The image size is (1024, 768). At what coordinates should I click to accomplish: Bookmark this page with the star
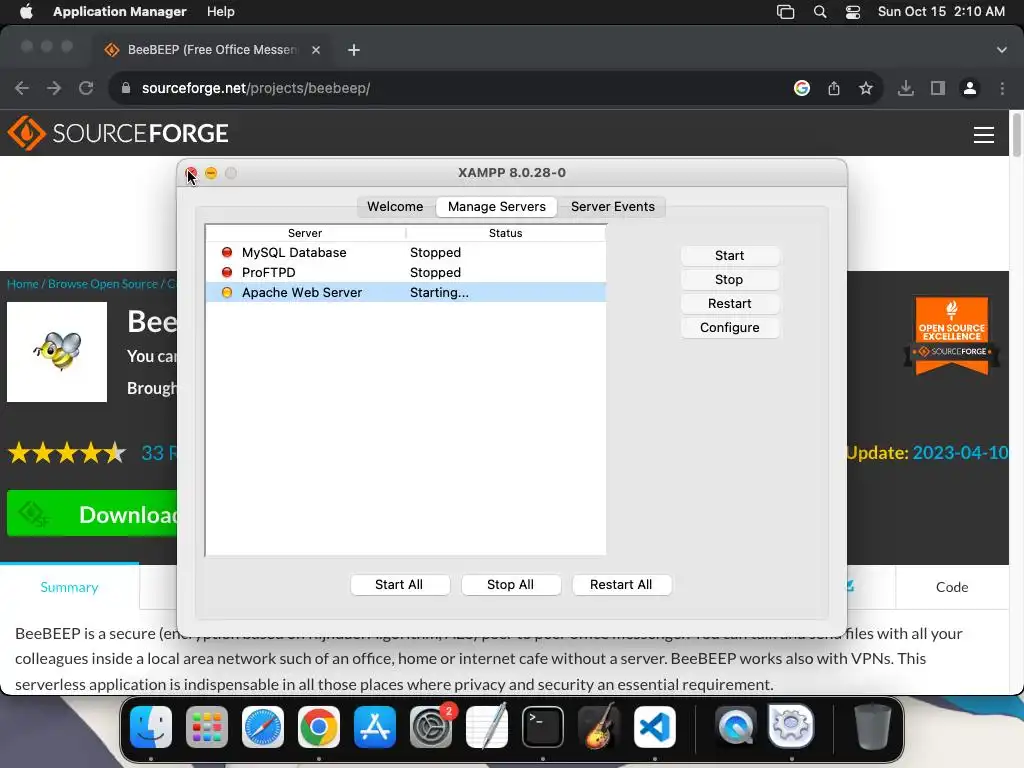[x=866, y=88]
